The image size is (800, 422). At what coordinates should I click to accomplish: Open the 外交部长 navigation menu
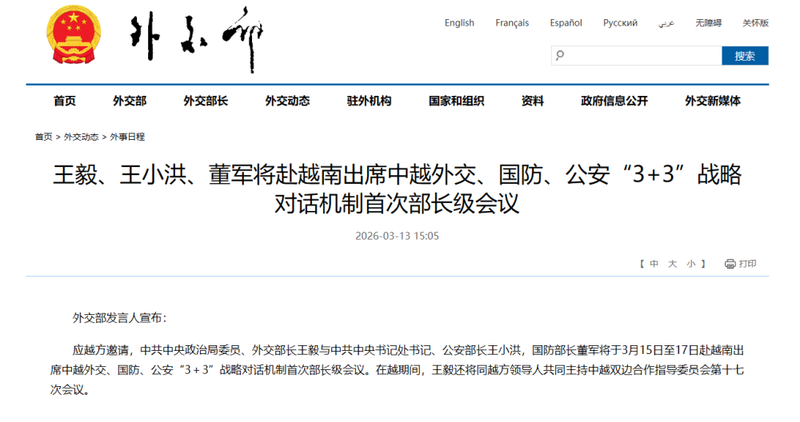pyautogui.click(x=205, y=101)
